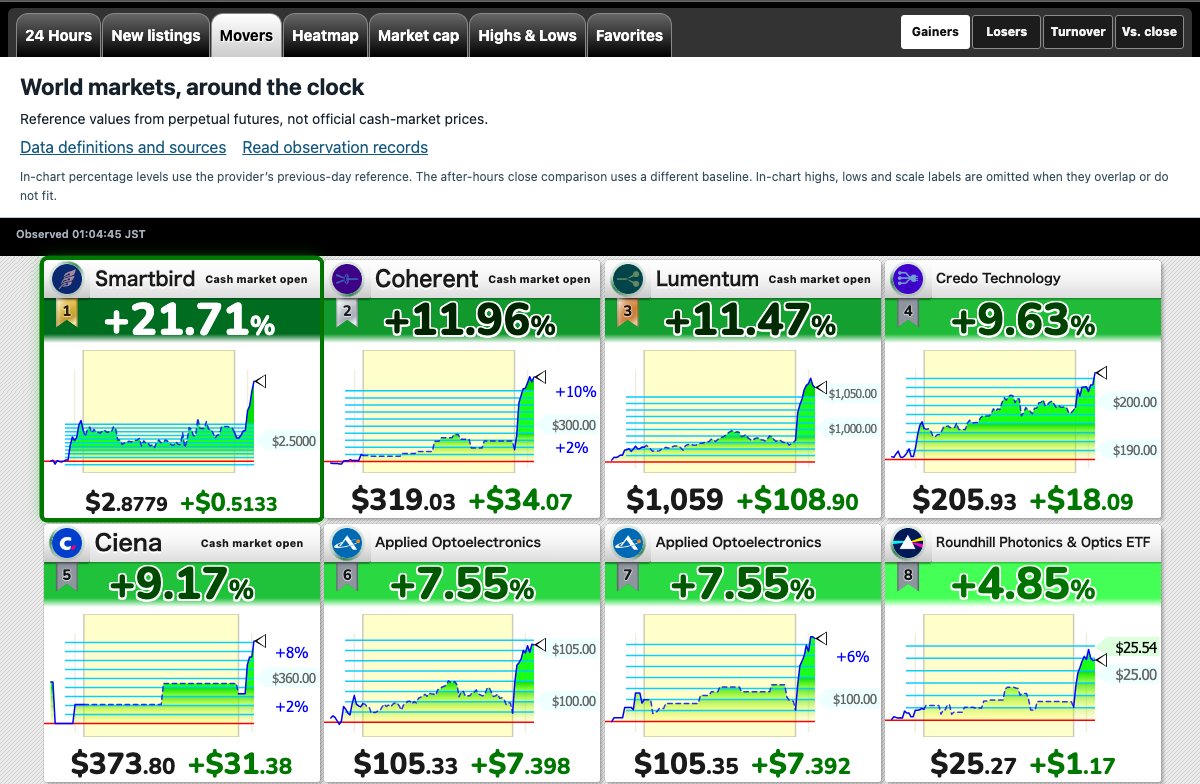Open the 24 Hours tab

pyautogui.click(x=59, y=36)
